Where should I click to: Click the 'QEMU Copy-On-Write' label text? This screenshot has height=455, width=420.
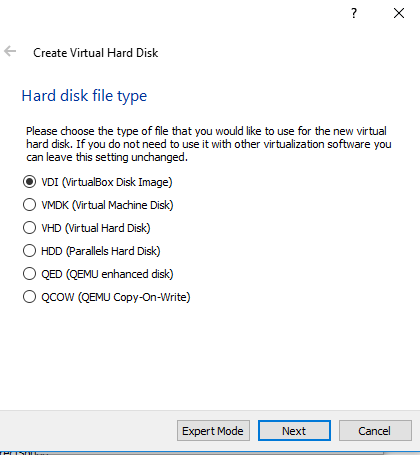(x=134, y=297)
